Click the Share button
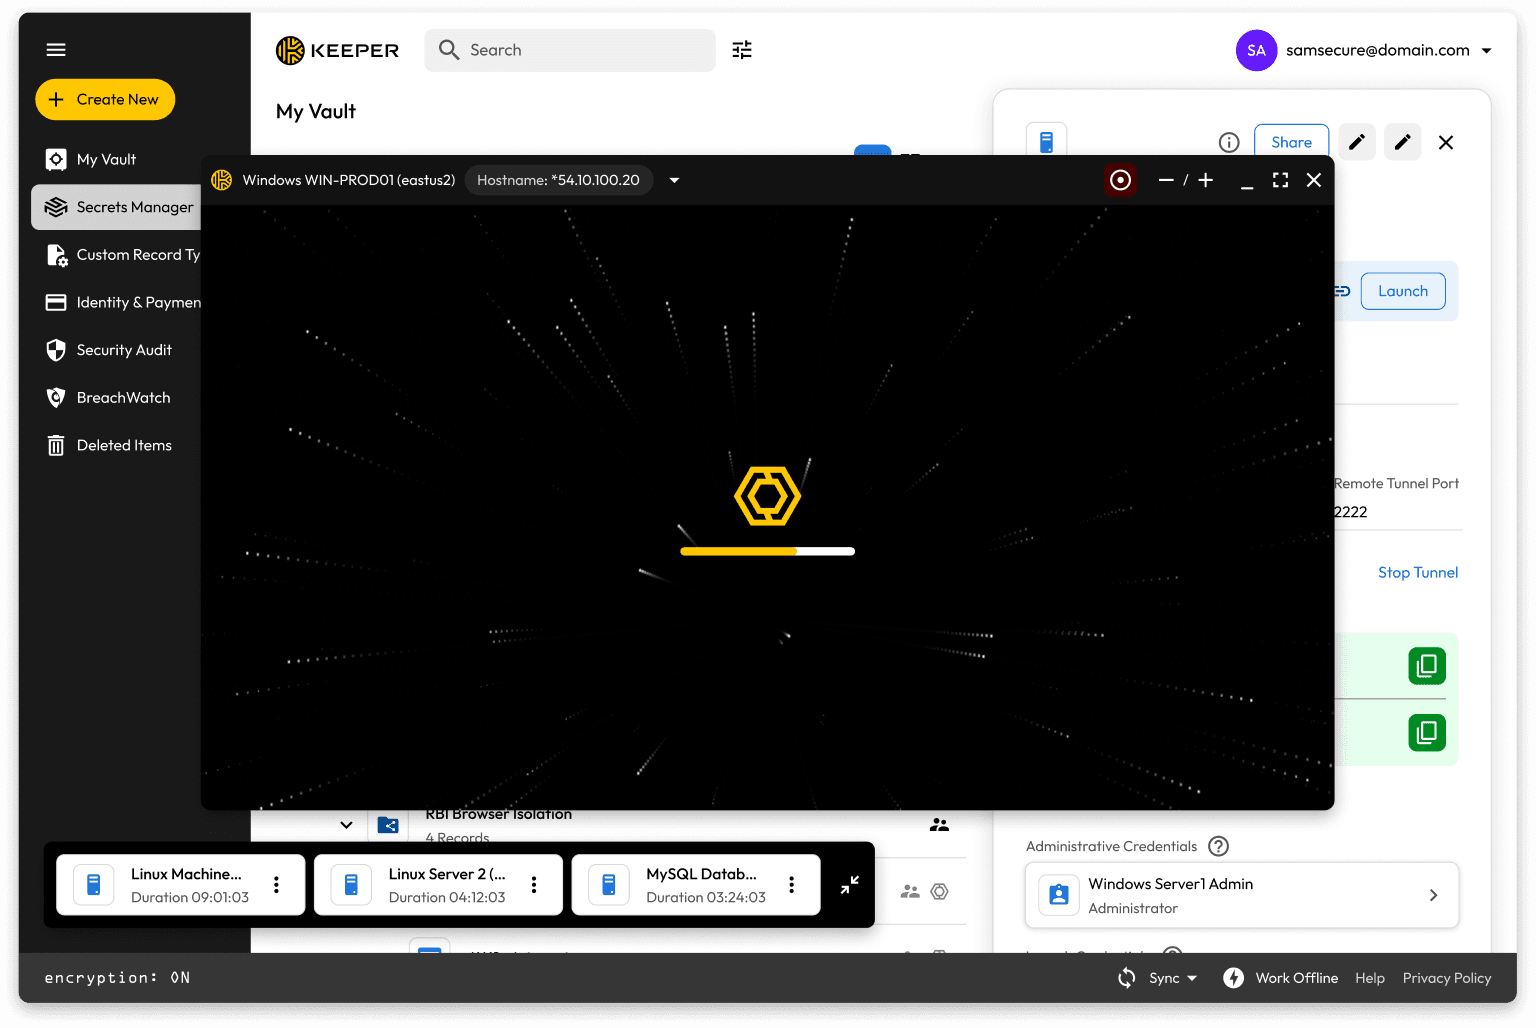Image resolution: width=1536 pixels, height=1028 pixels. coord(1291,142)
